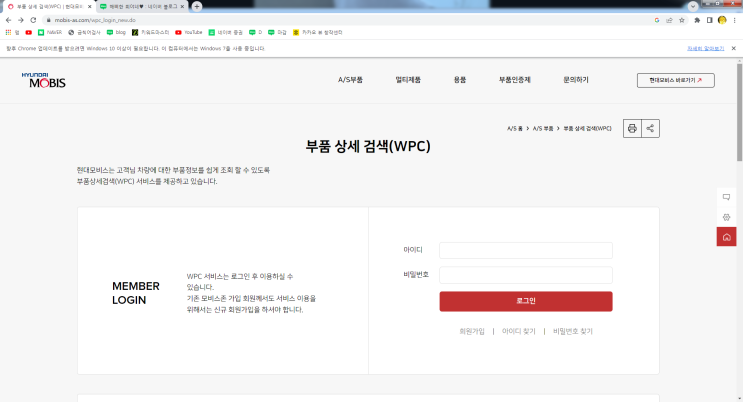Open a new browser tab
This screenshot has width=743, height=402.
pyautogui.click(x=197, y=7)
